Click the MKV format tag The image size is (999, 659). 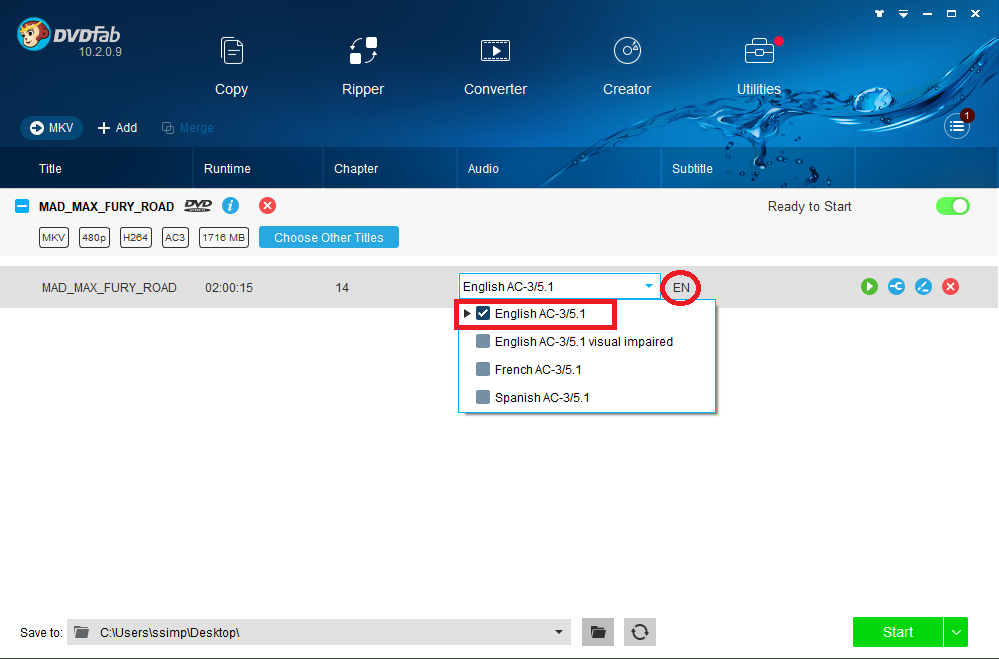pyautogui.click(x=54, y=237)
